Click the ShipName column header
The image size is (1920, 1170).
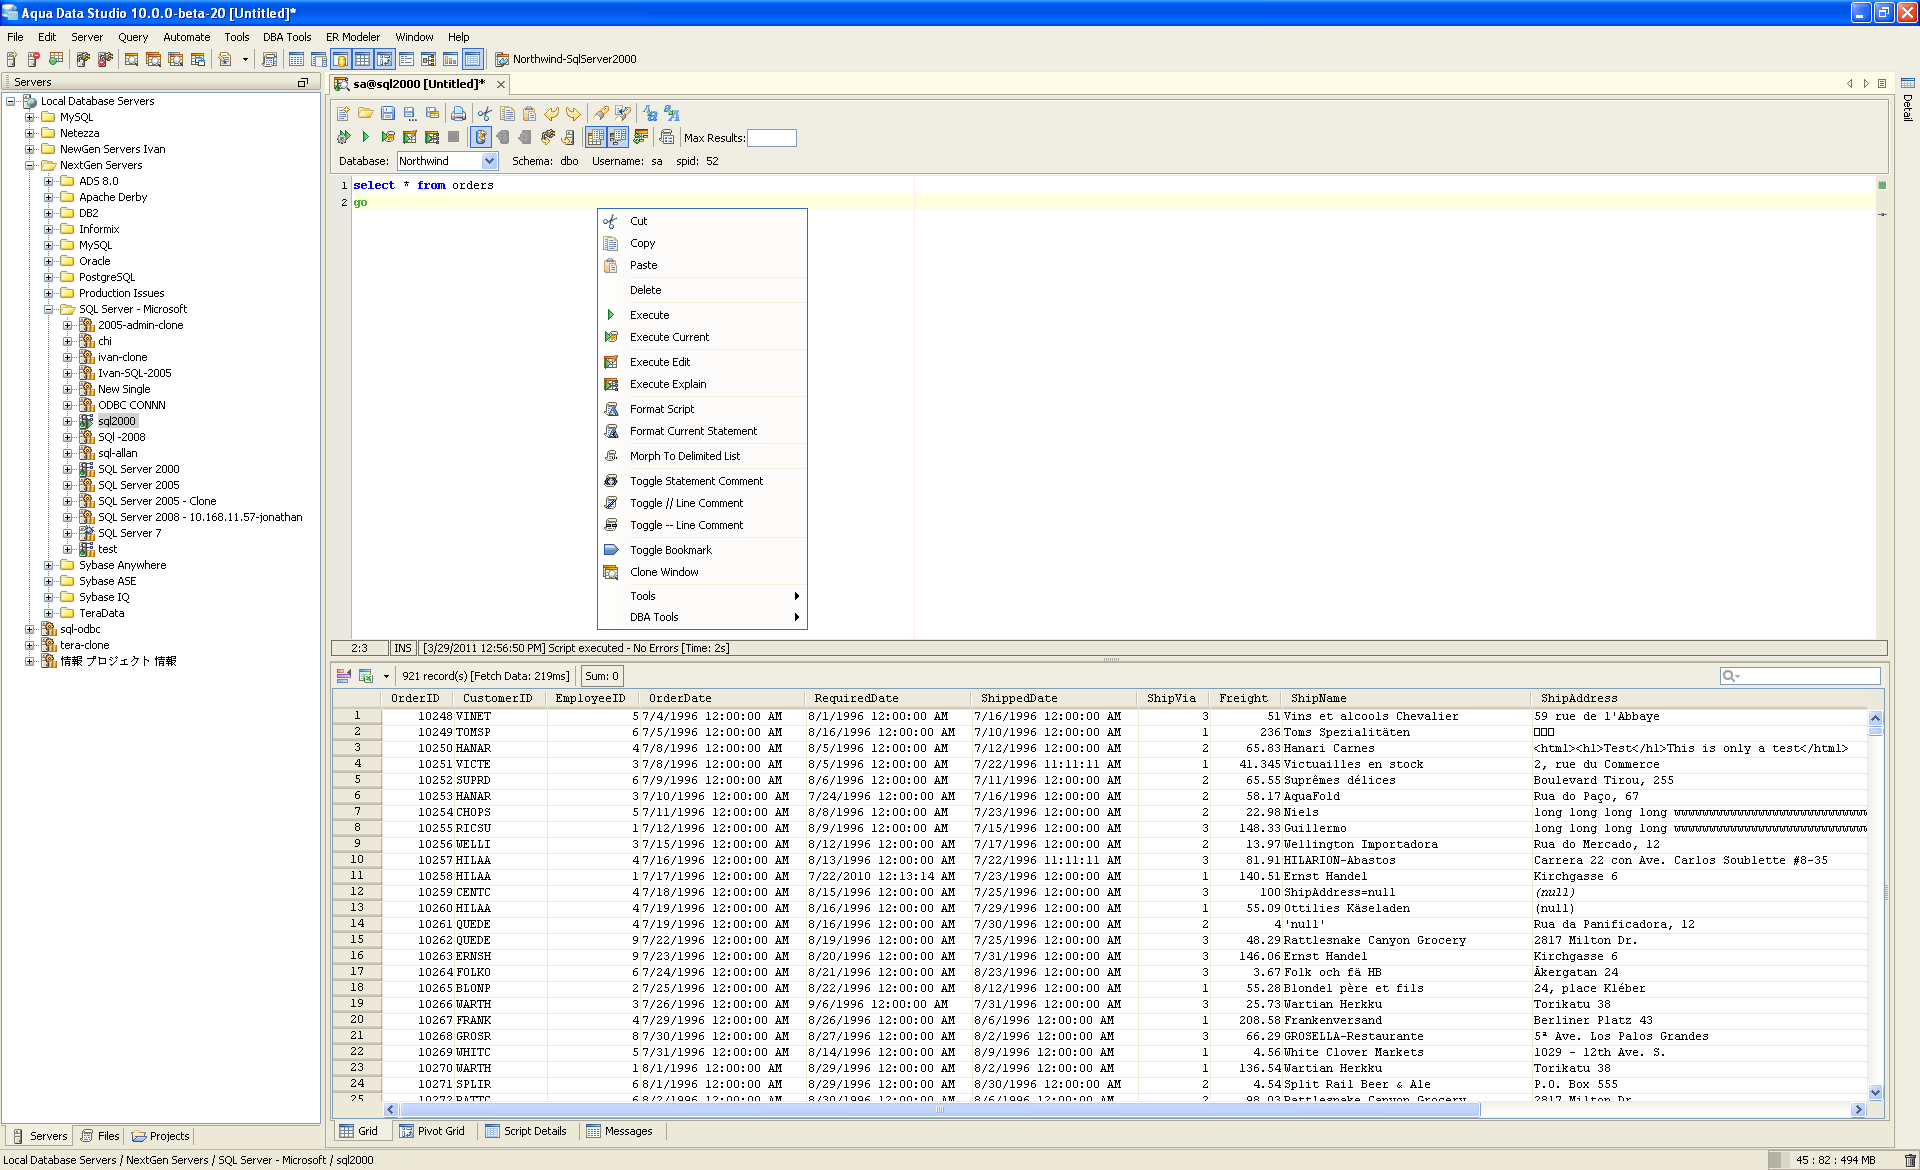[1318, 698]
